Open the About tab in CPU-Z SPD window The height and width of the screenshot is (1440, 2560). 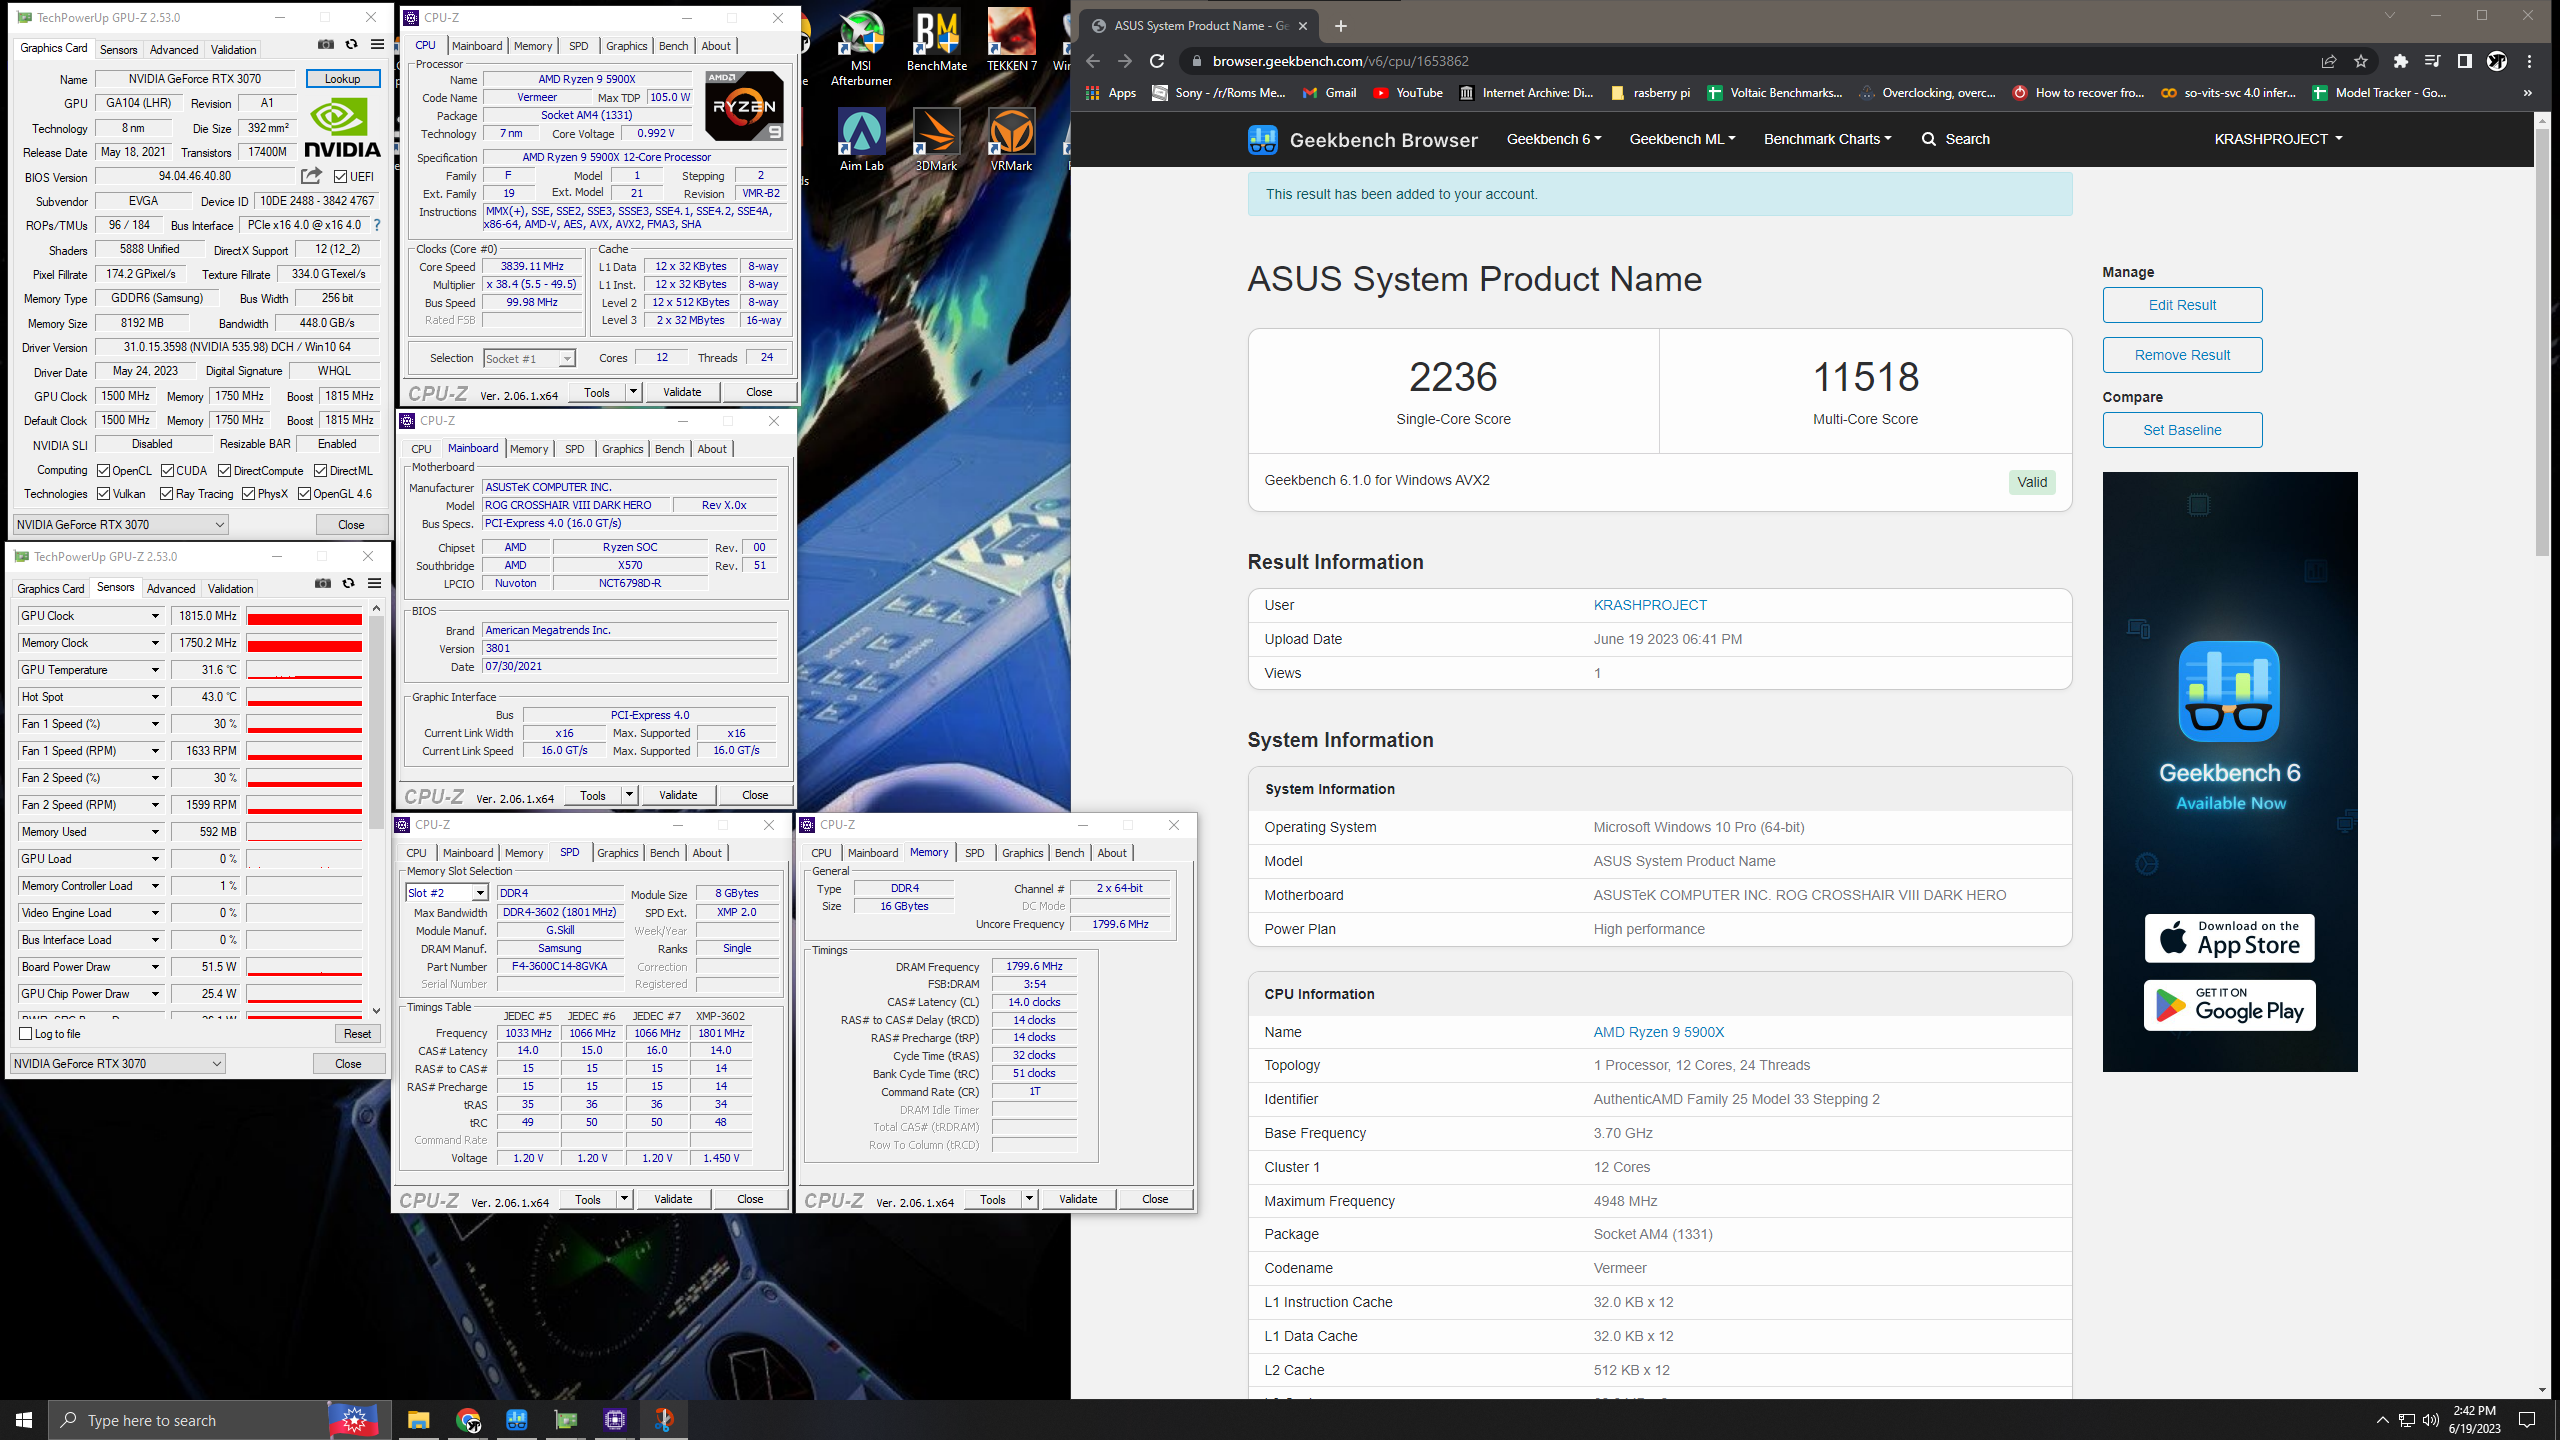[x=707, y=853]
